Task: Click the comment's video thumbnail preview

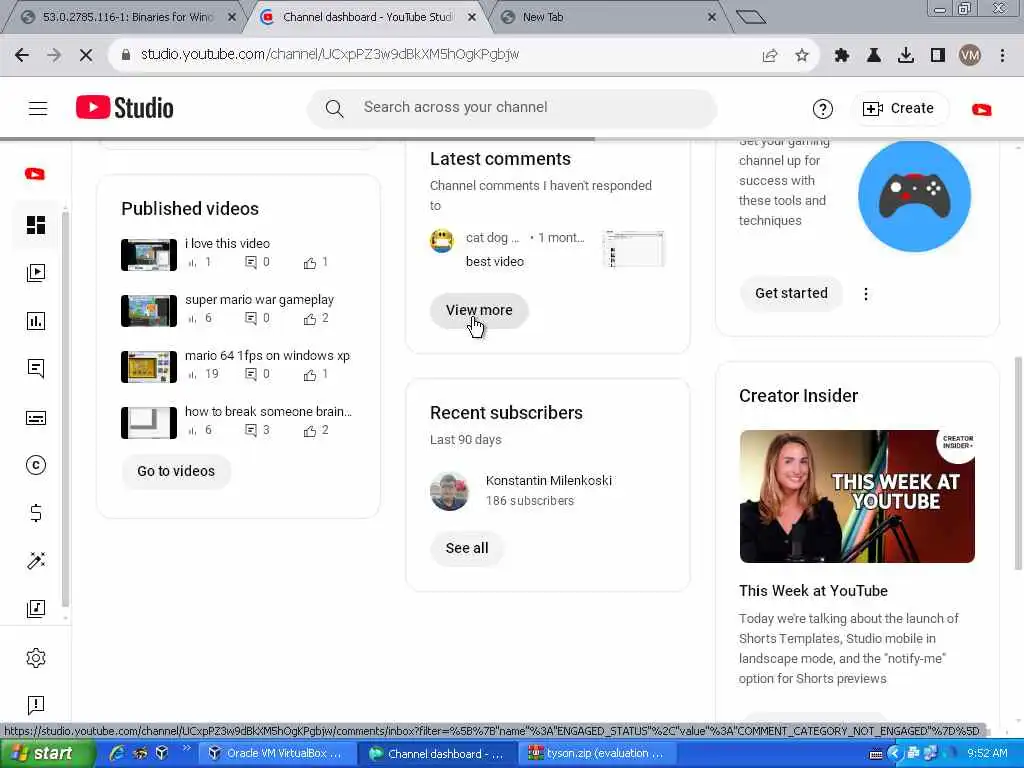Action: pyautogui.click(x=633, y=249)
